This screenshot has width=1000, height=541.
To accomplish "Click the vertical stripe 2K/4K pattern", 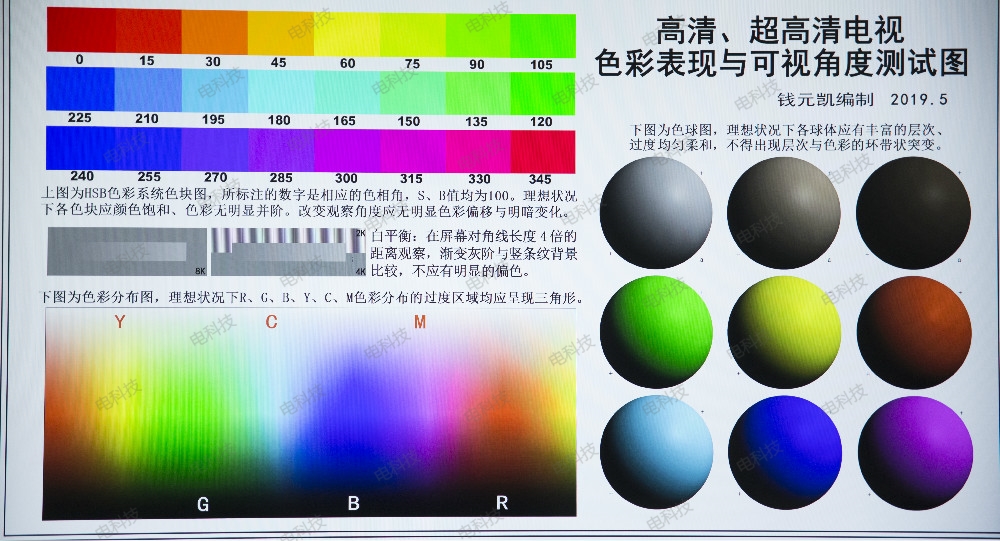I will coord(289,251).
